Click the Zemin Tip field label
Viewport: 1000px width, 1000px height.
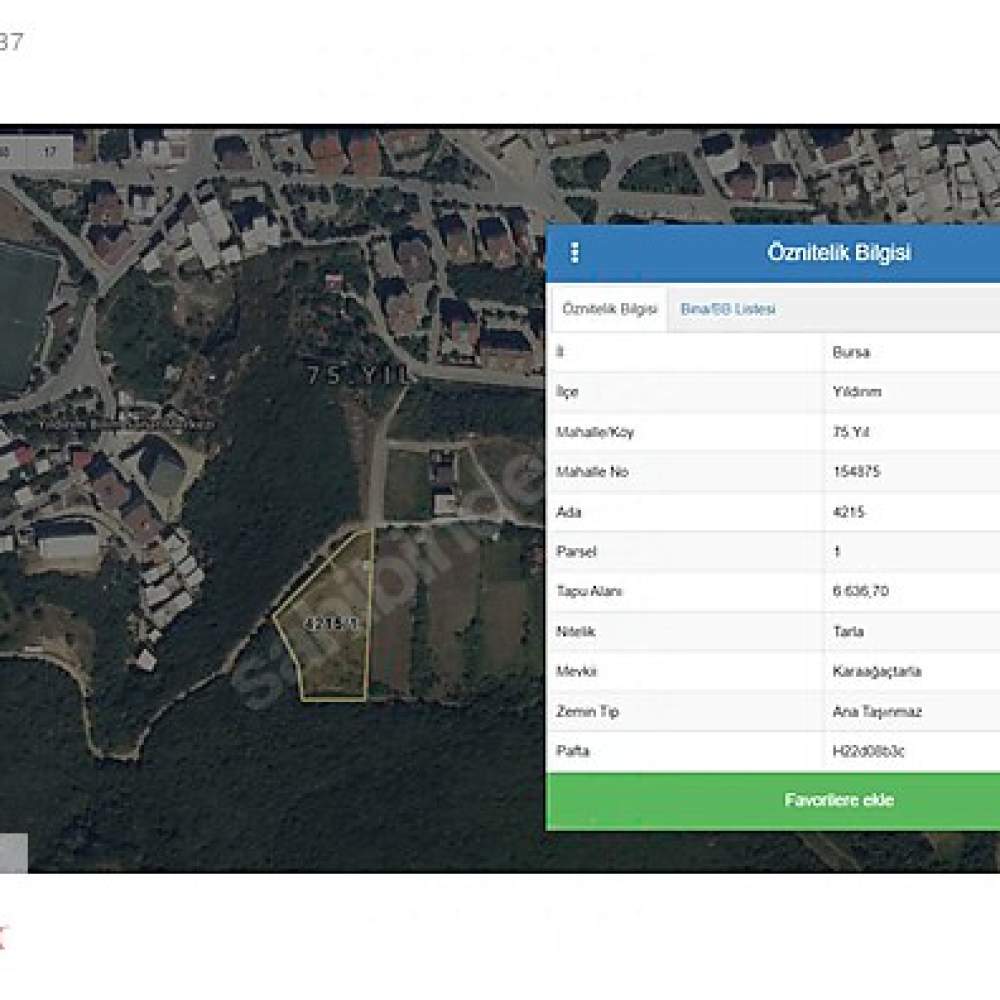click(587, 711)
